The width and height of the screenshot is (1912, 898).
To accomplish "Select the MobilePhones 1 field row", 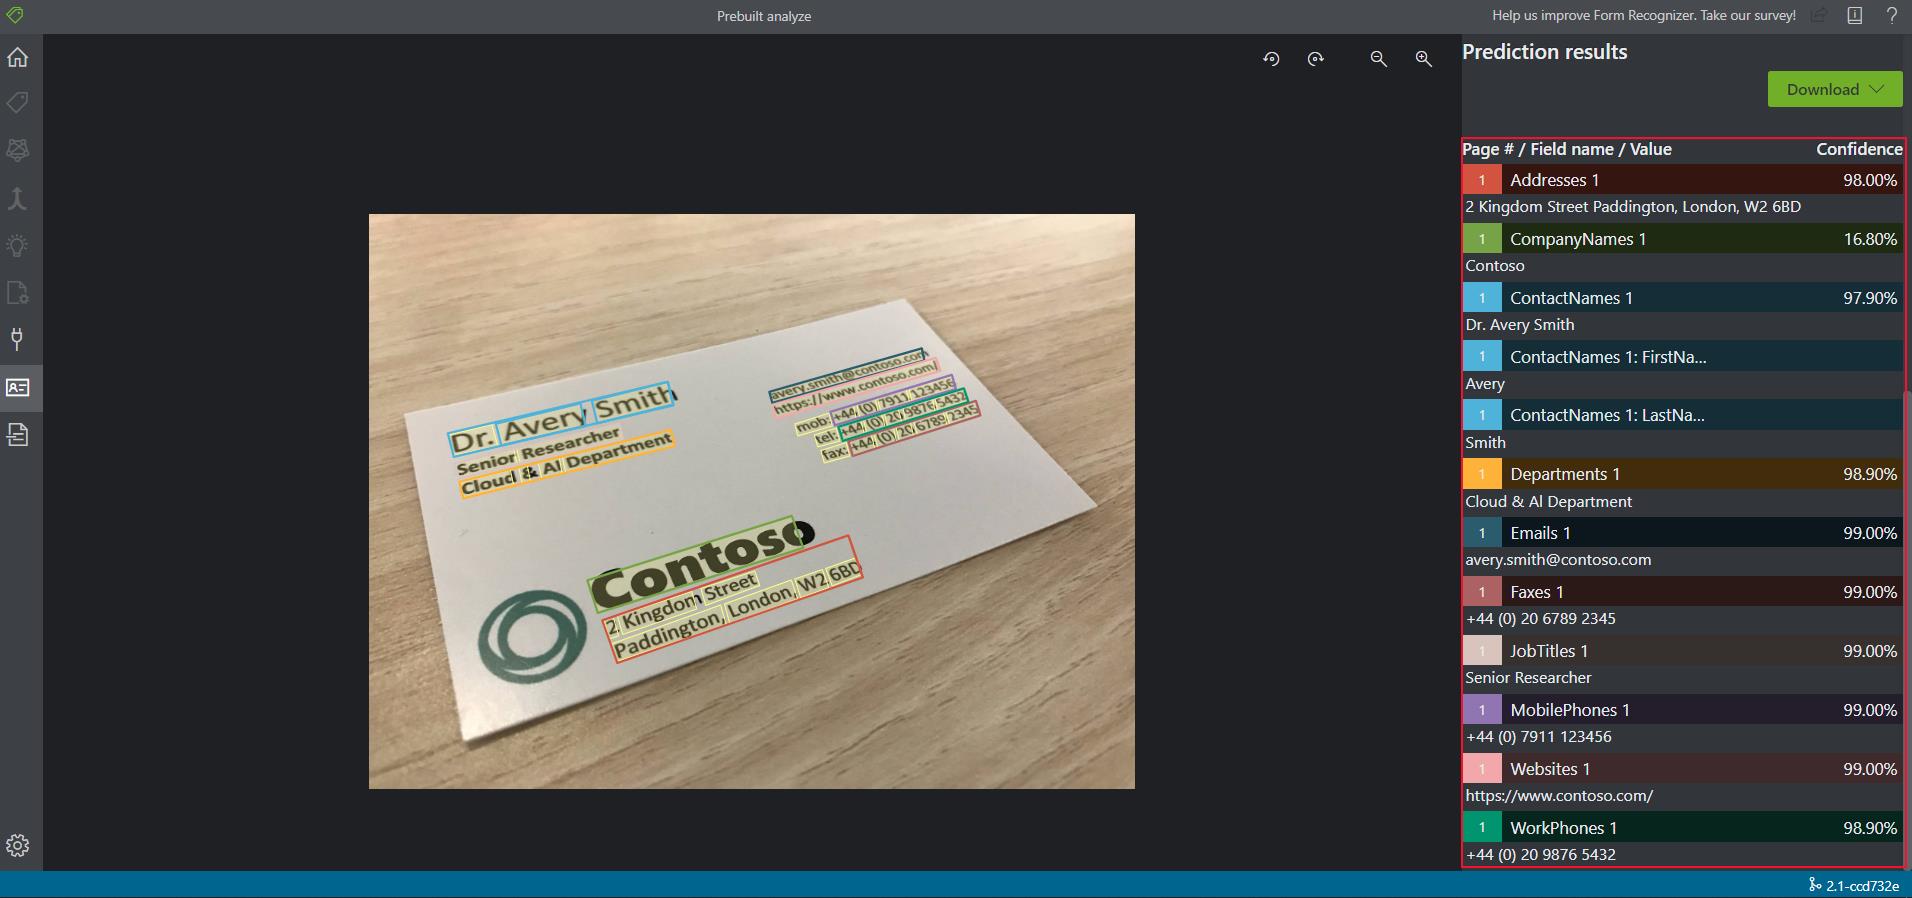I will coord(1682,710).
